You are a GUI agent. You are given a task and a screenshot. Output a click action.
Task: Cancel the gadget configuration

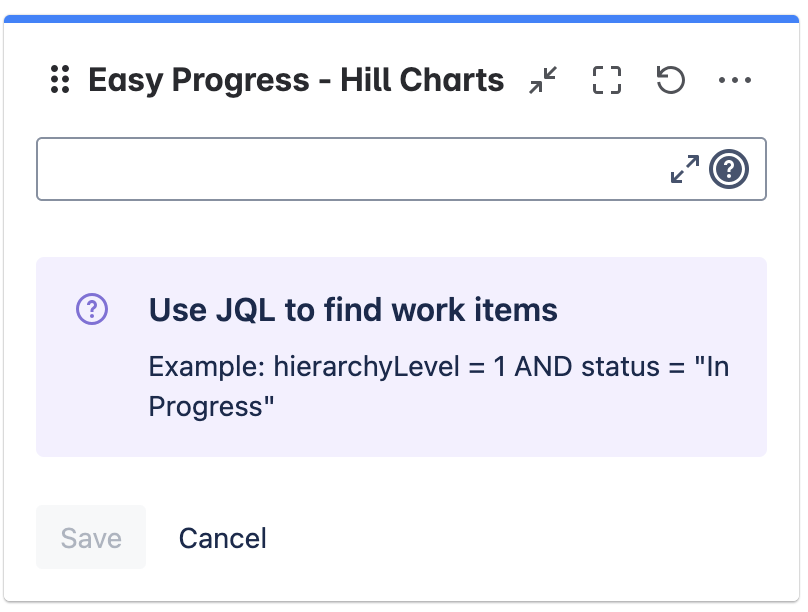222,538
